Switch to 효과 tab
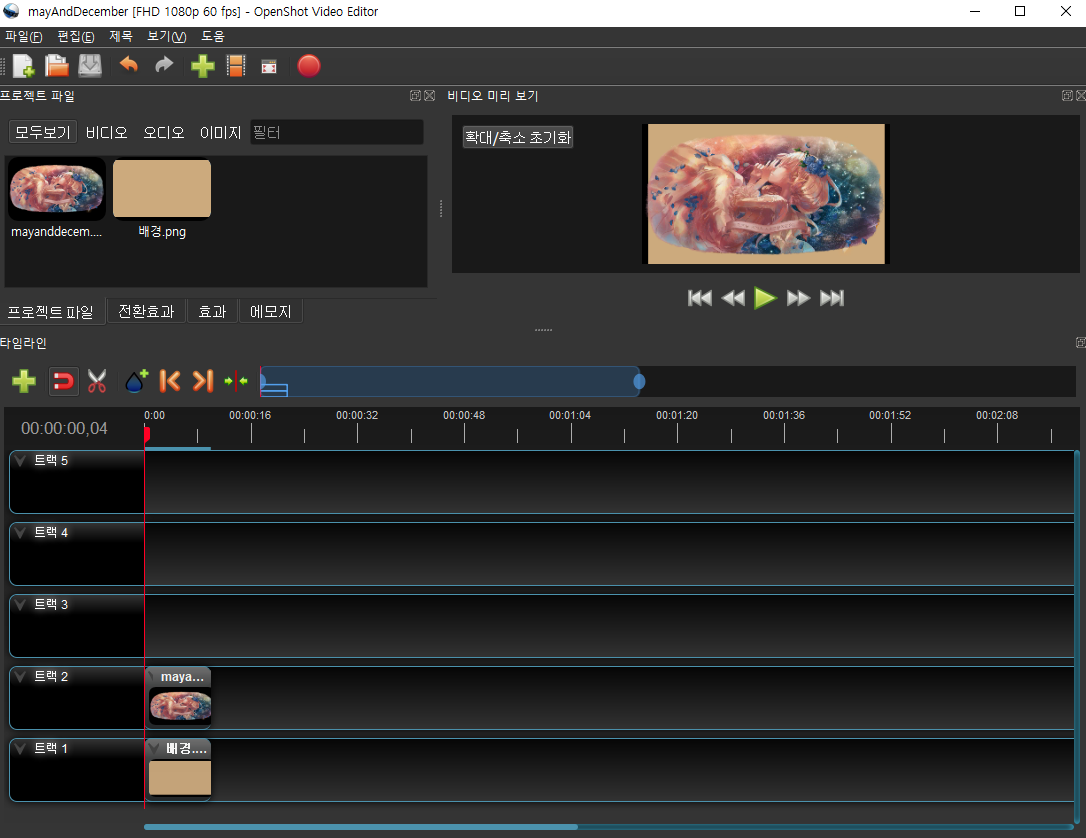Image resolution: width=1086 pixels, height=838 pixels. (213, 312)
